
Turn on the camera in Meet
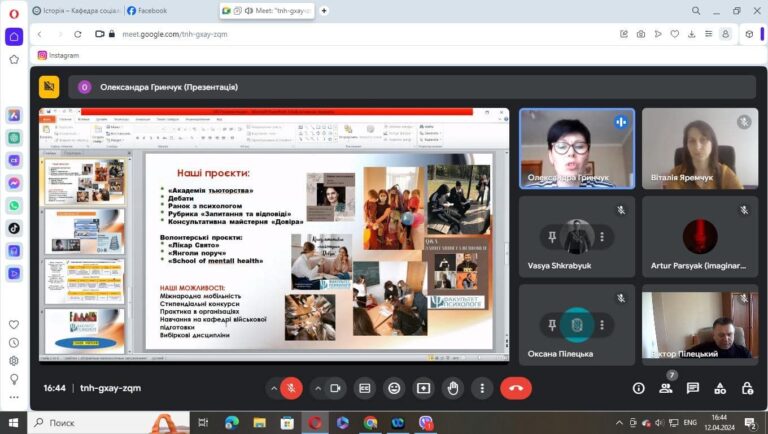336,388
